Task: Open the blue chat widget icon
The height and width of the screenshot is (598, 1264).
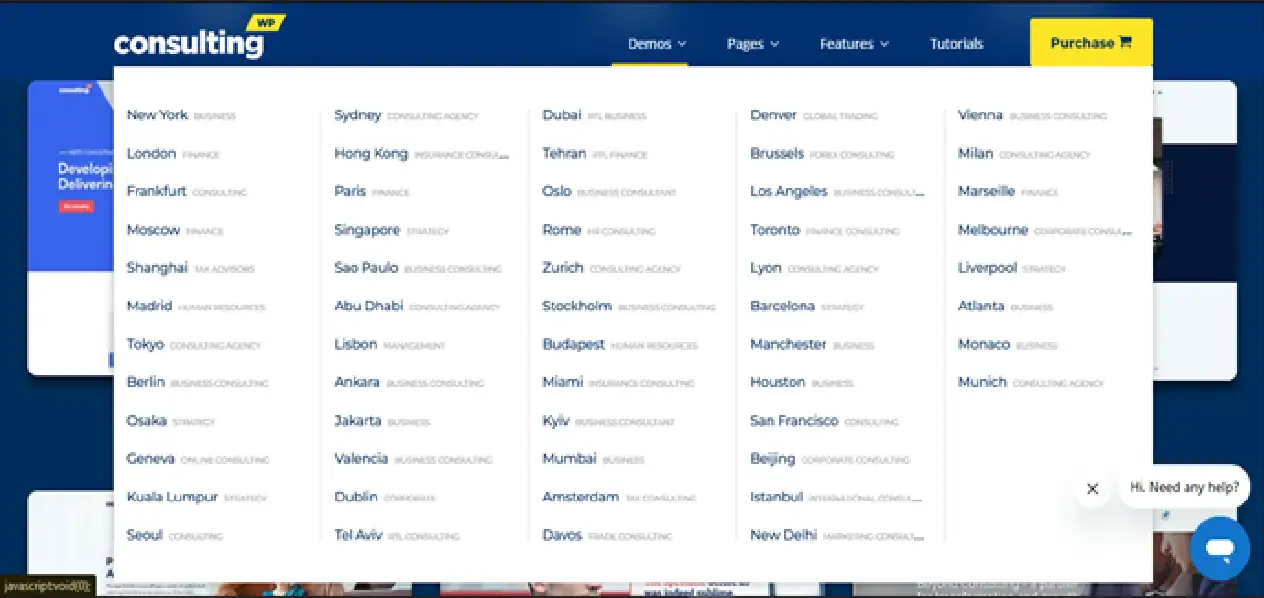Action: pyautogui.click(x=1219, y=548)
